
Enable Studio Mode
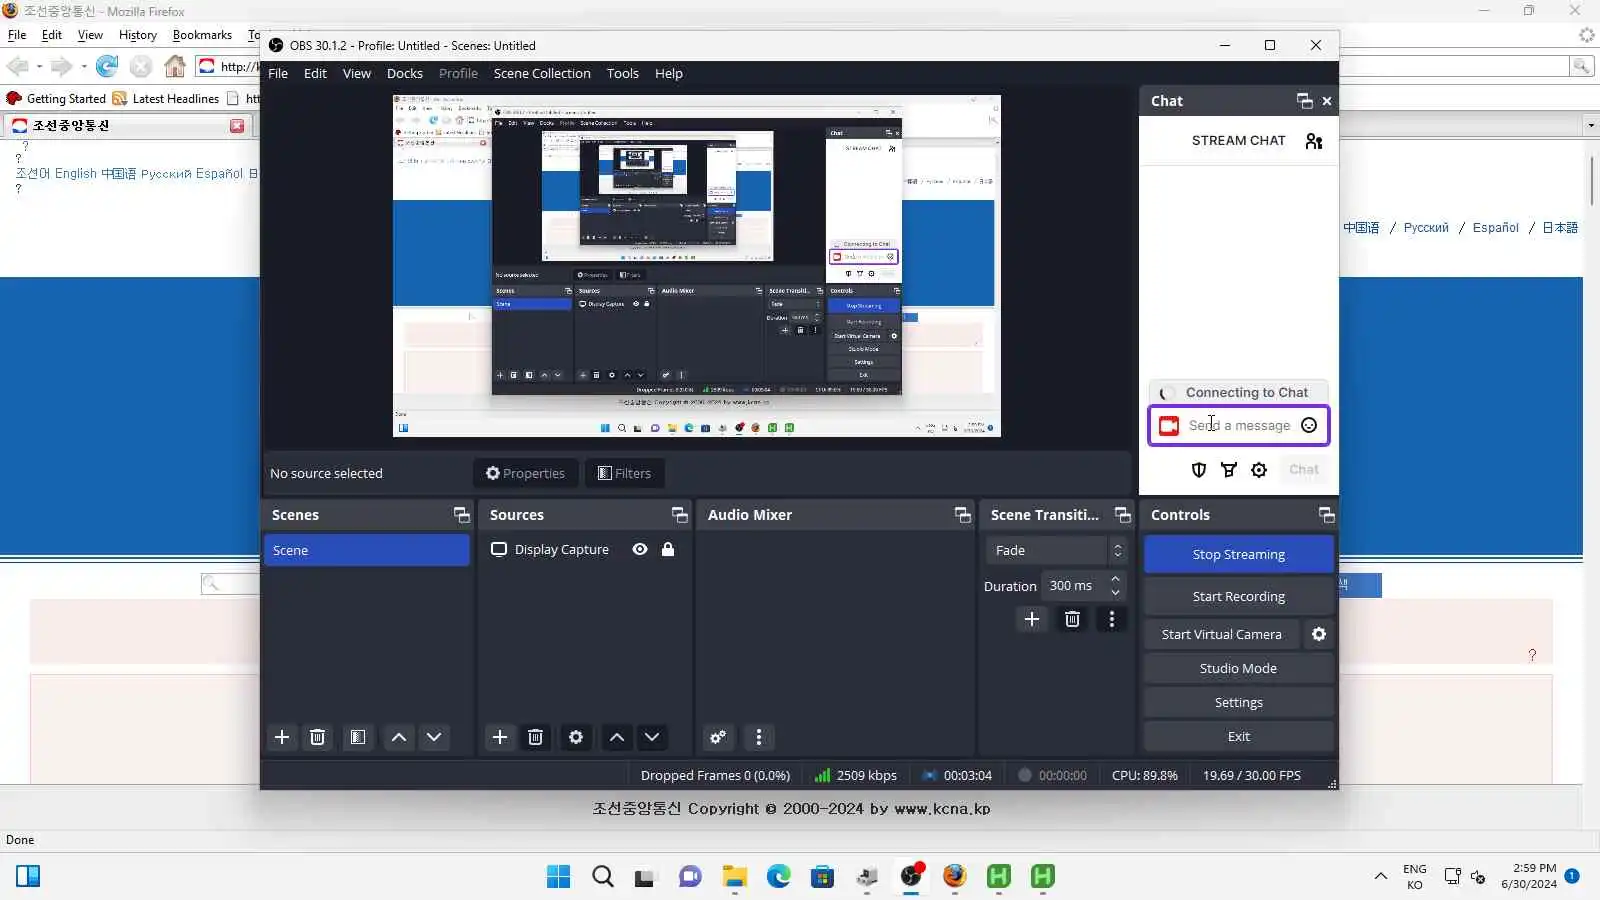[x=1239, y=668]
